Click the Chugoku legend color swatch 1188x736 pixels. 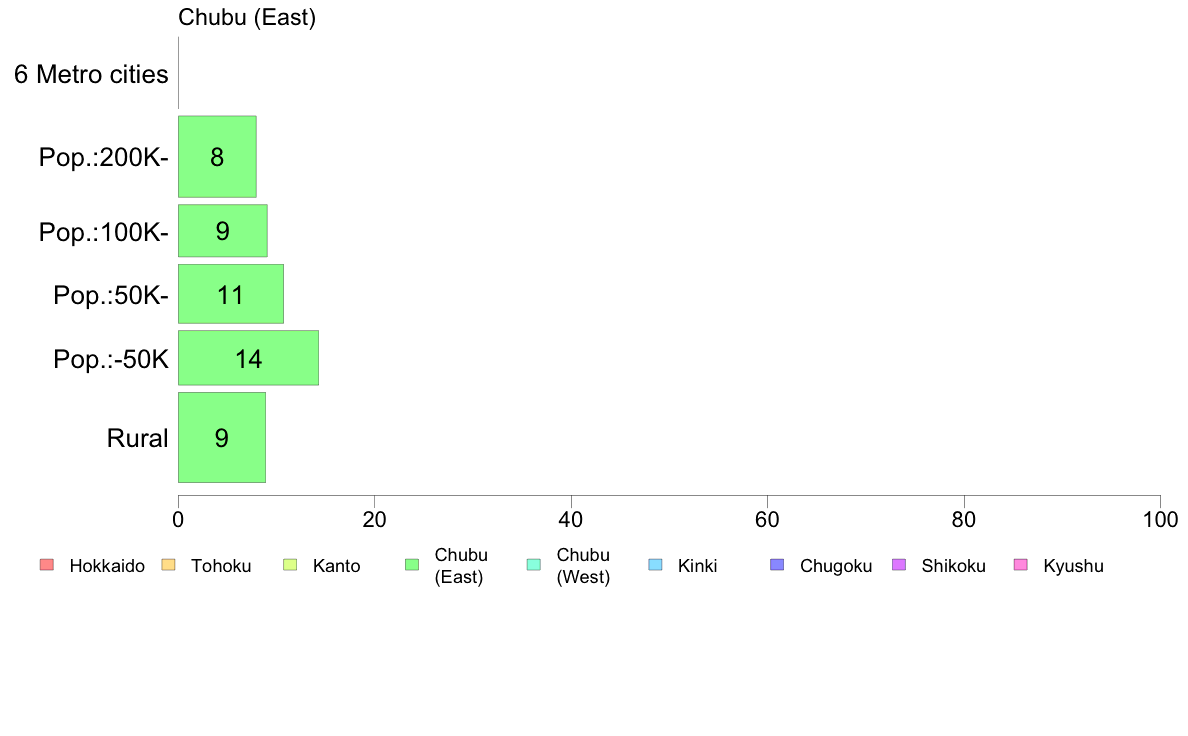[x=777, y=565]
